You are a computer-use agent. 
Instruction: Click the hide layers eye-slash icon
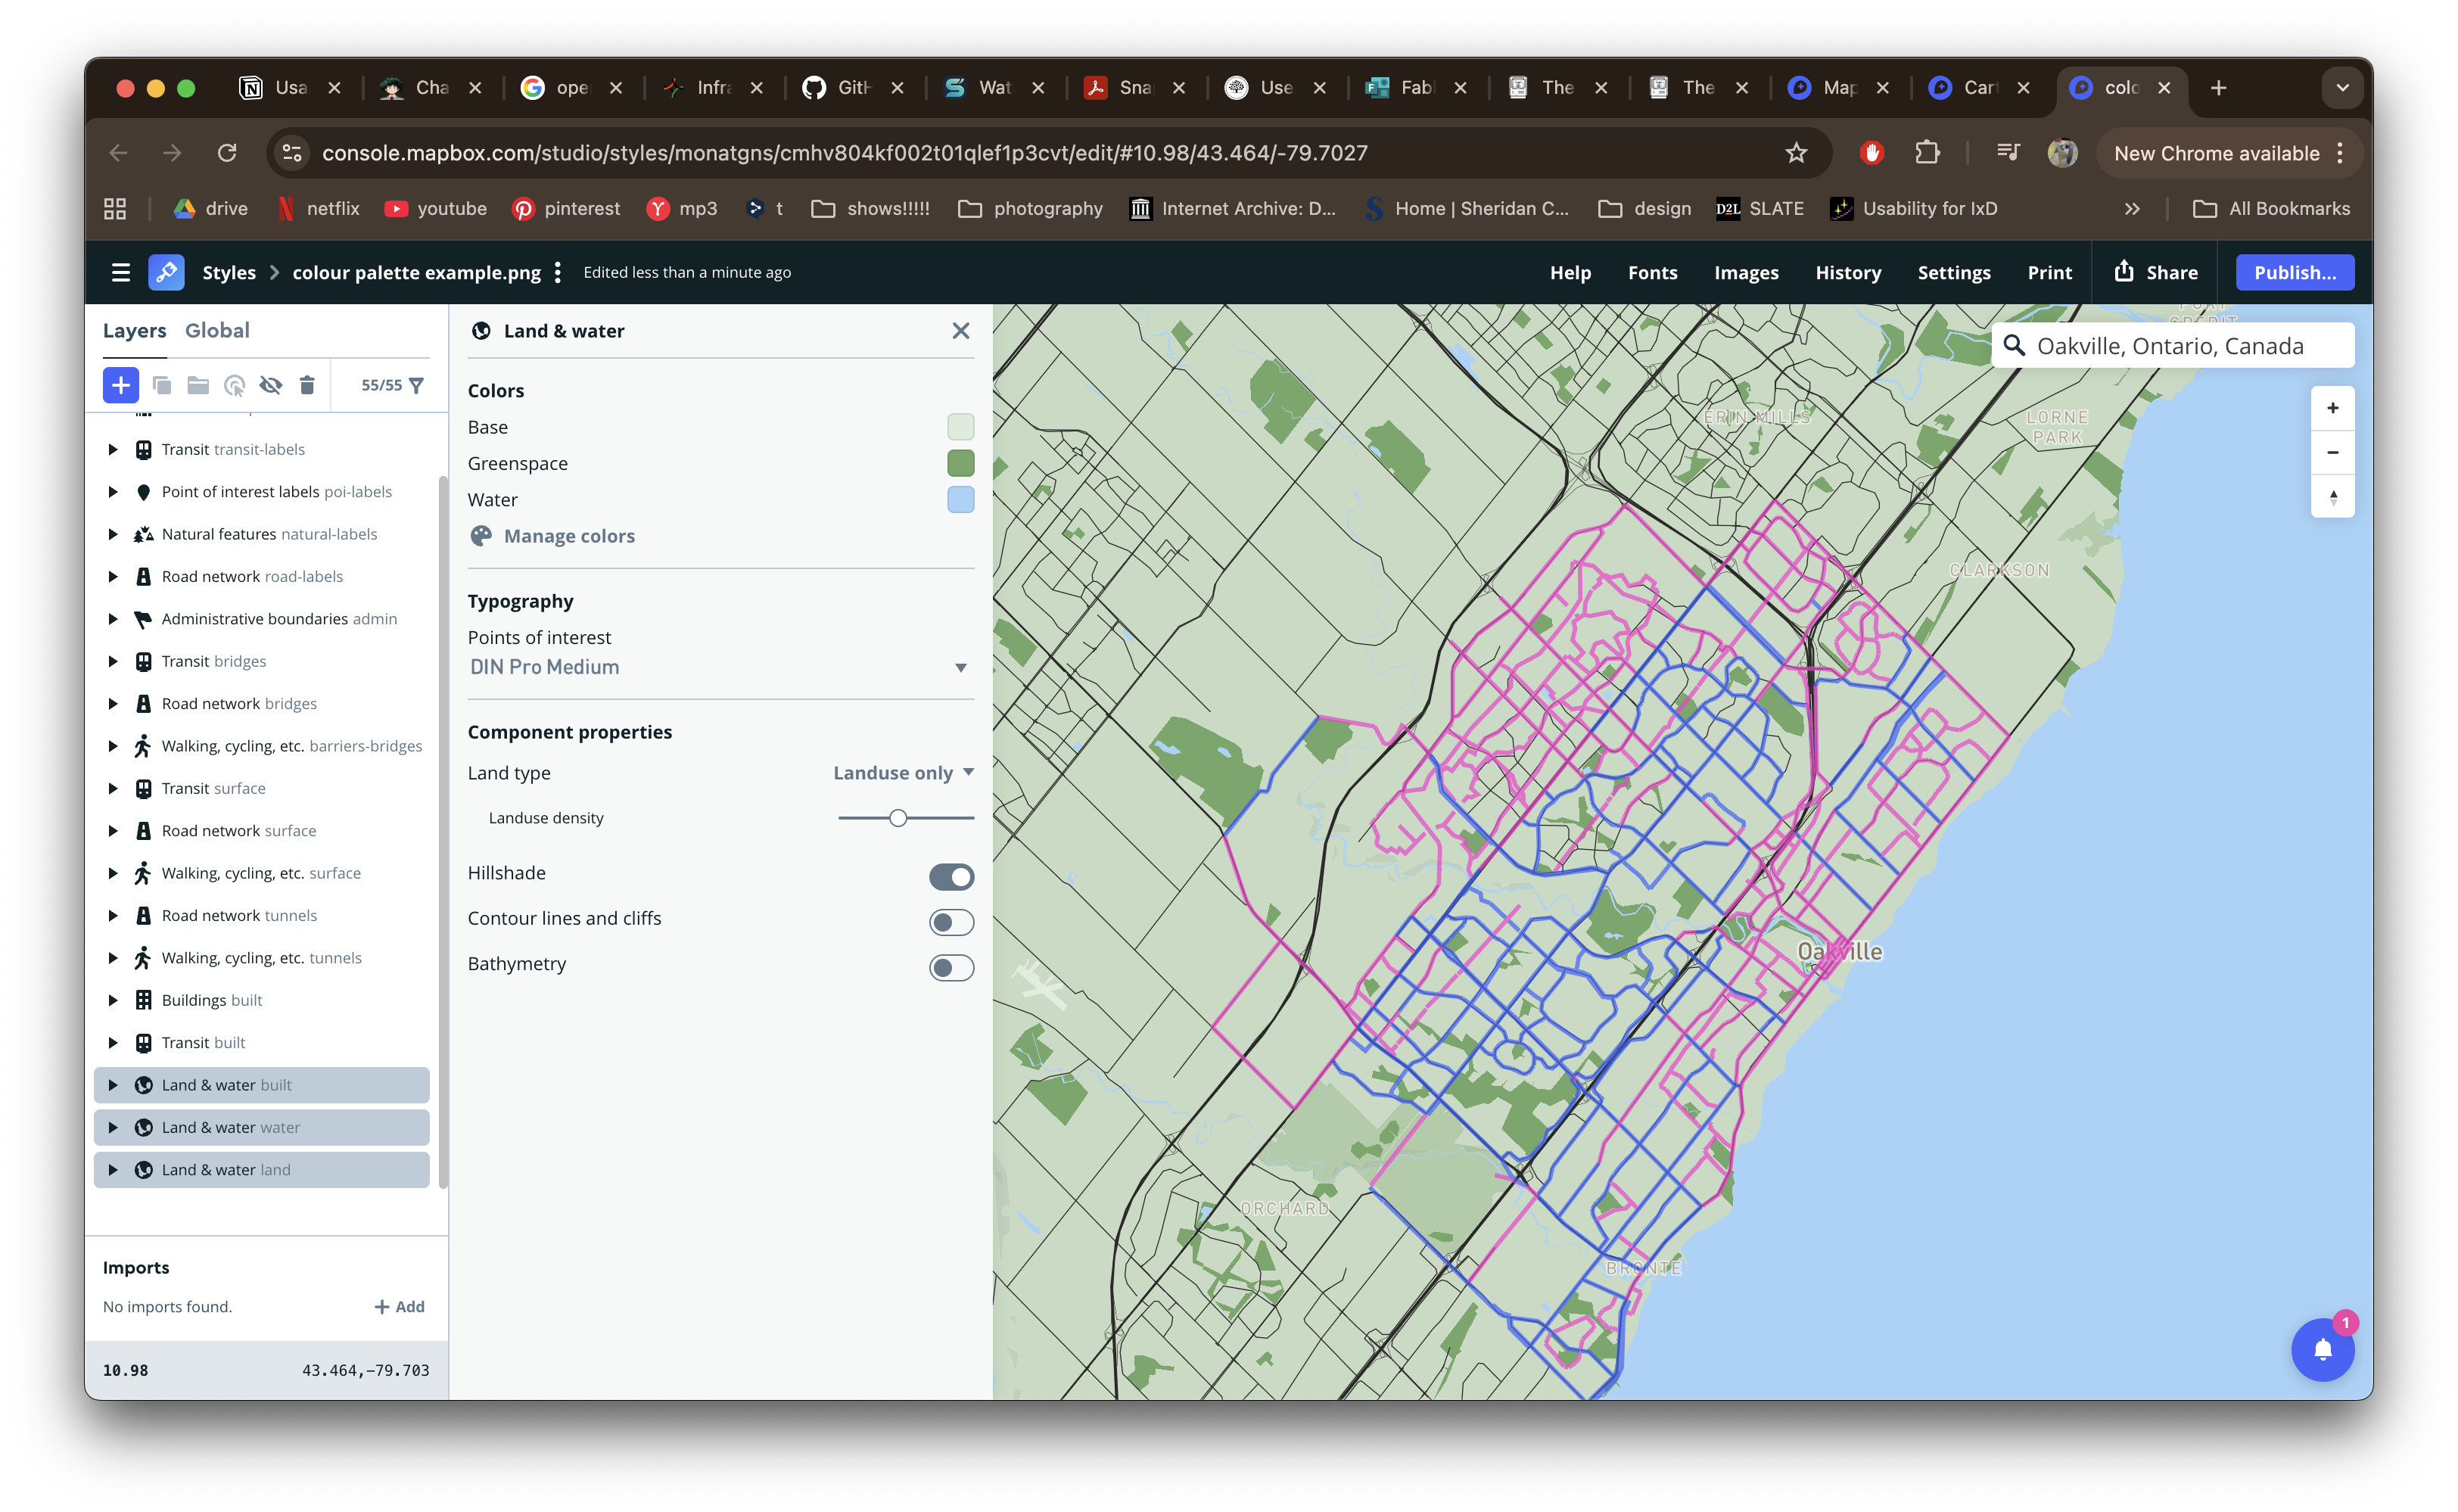click(270, 385)
